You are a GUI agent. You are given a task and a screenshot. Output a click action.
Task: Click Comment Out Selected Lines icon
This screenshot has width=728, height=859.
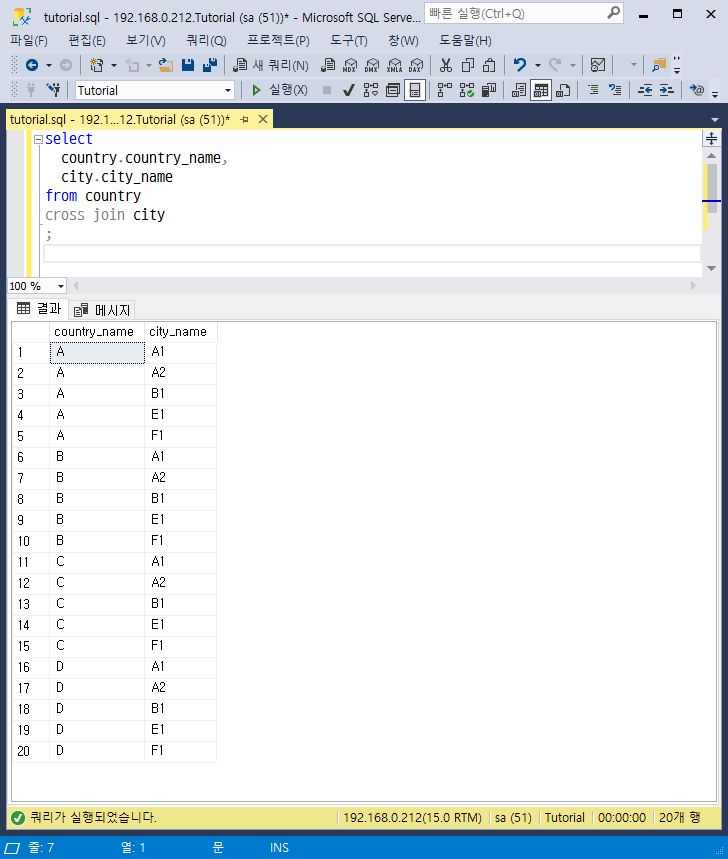(593, 90)
